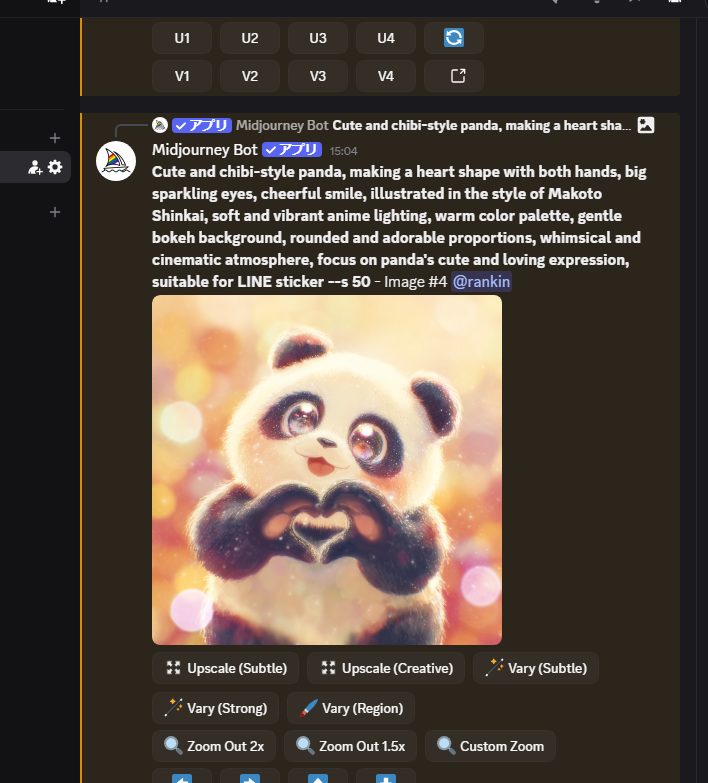
Task: Open channel settings gear icon
Action: 55,167
